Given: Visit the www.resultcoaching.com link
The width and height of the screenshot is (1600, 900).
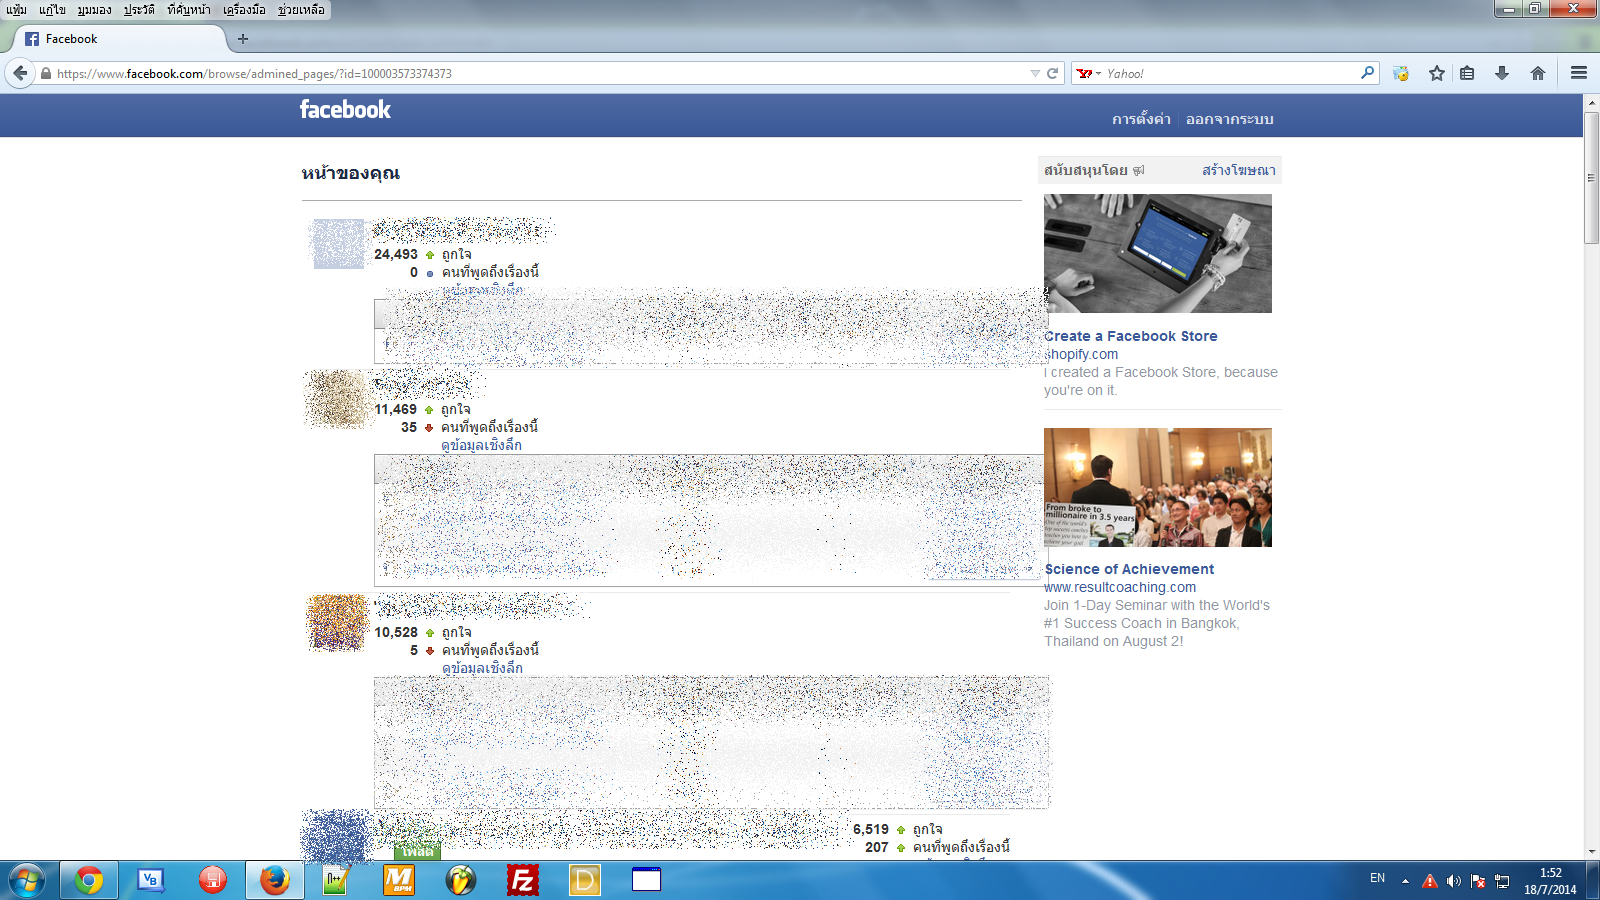Looking at the screenshot, I should 1120,587.
